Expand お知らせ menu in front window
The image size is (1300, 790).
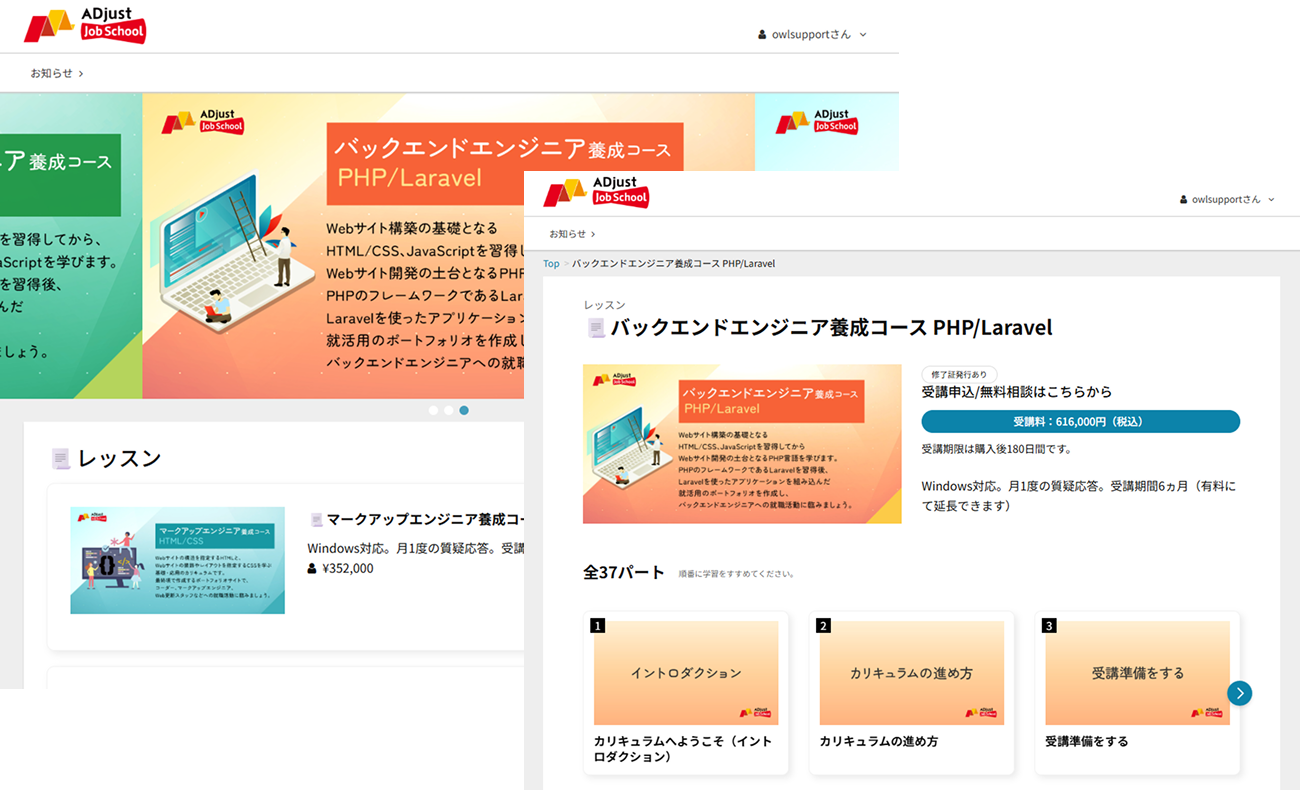click(572, 234)
